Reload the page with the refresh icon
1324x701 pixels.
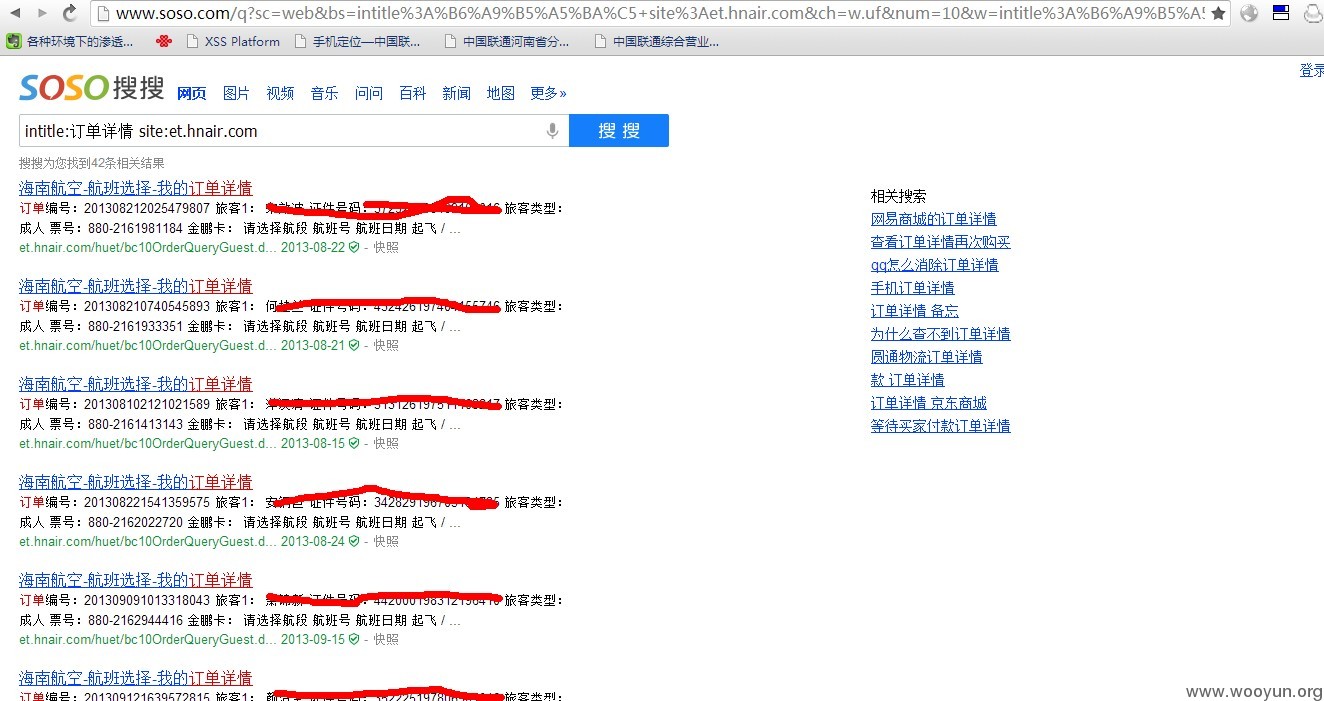pyautogui.click(x=70, y=13)
